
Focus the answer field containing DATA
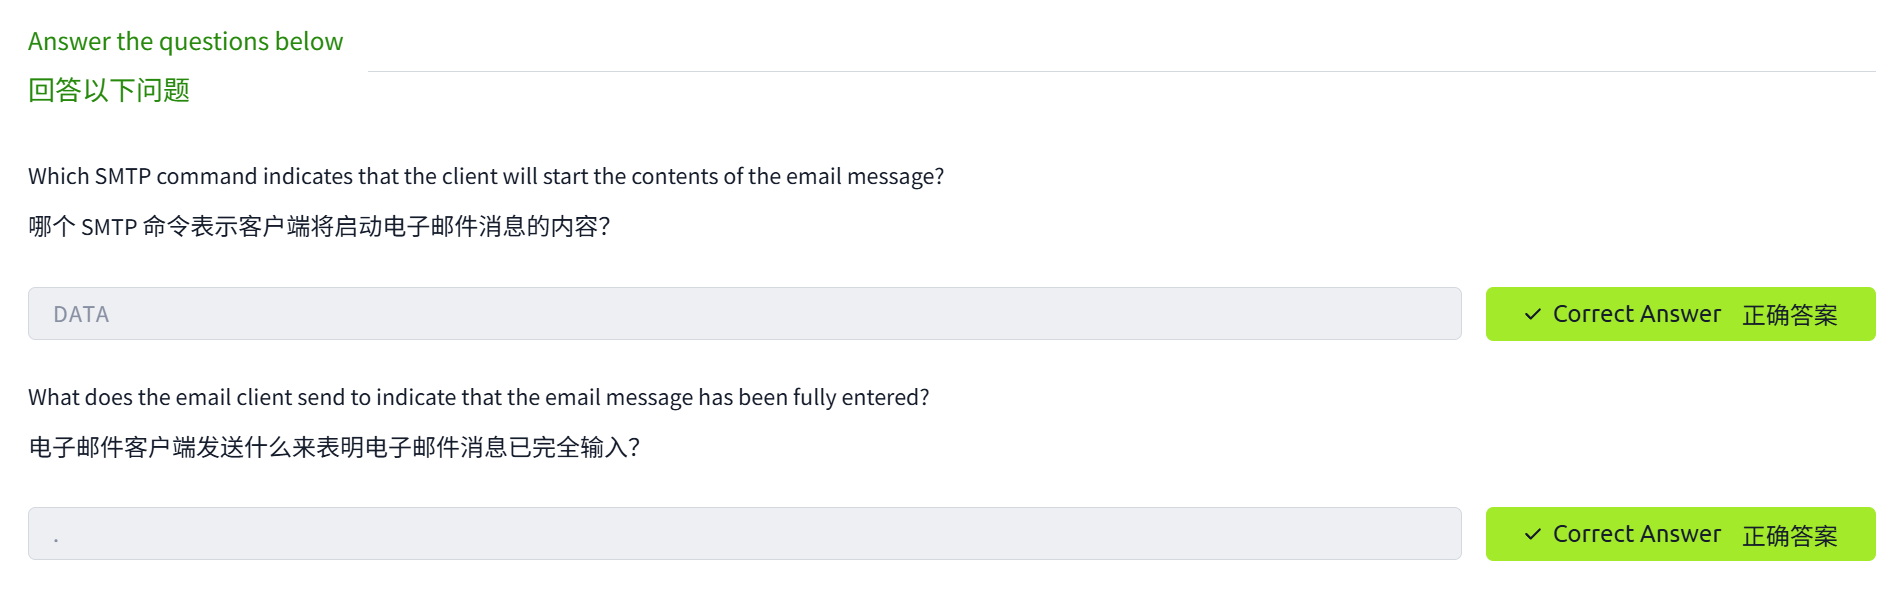tap(744, 314)
